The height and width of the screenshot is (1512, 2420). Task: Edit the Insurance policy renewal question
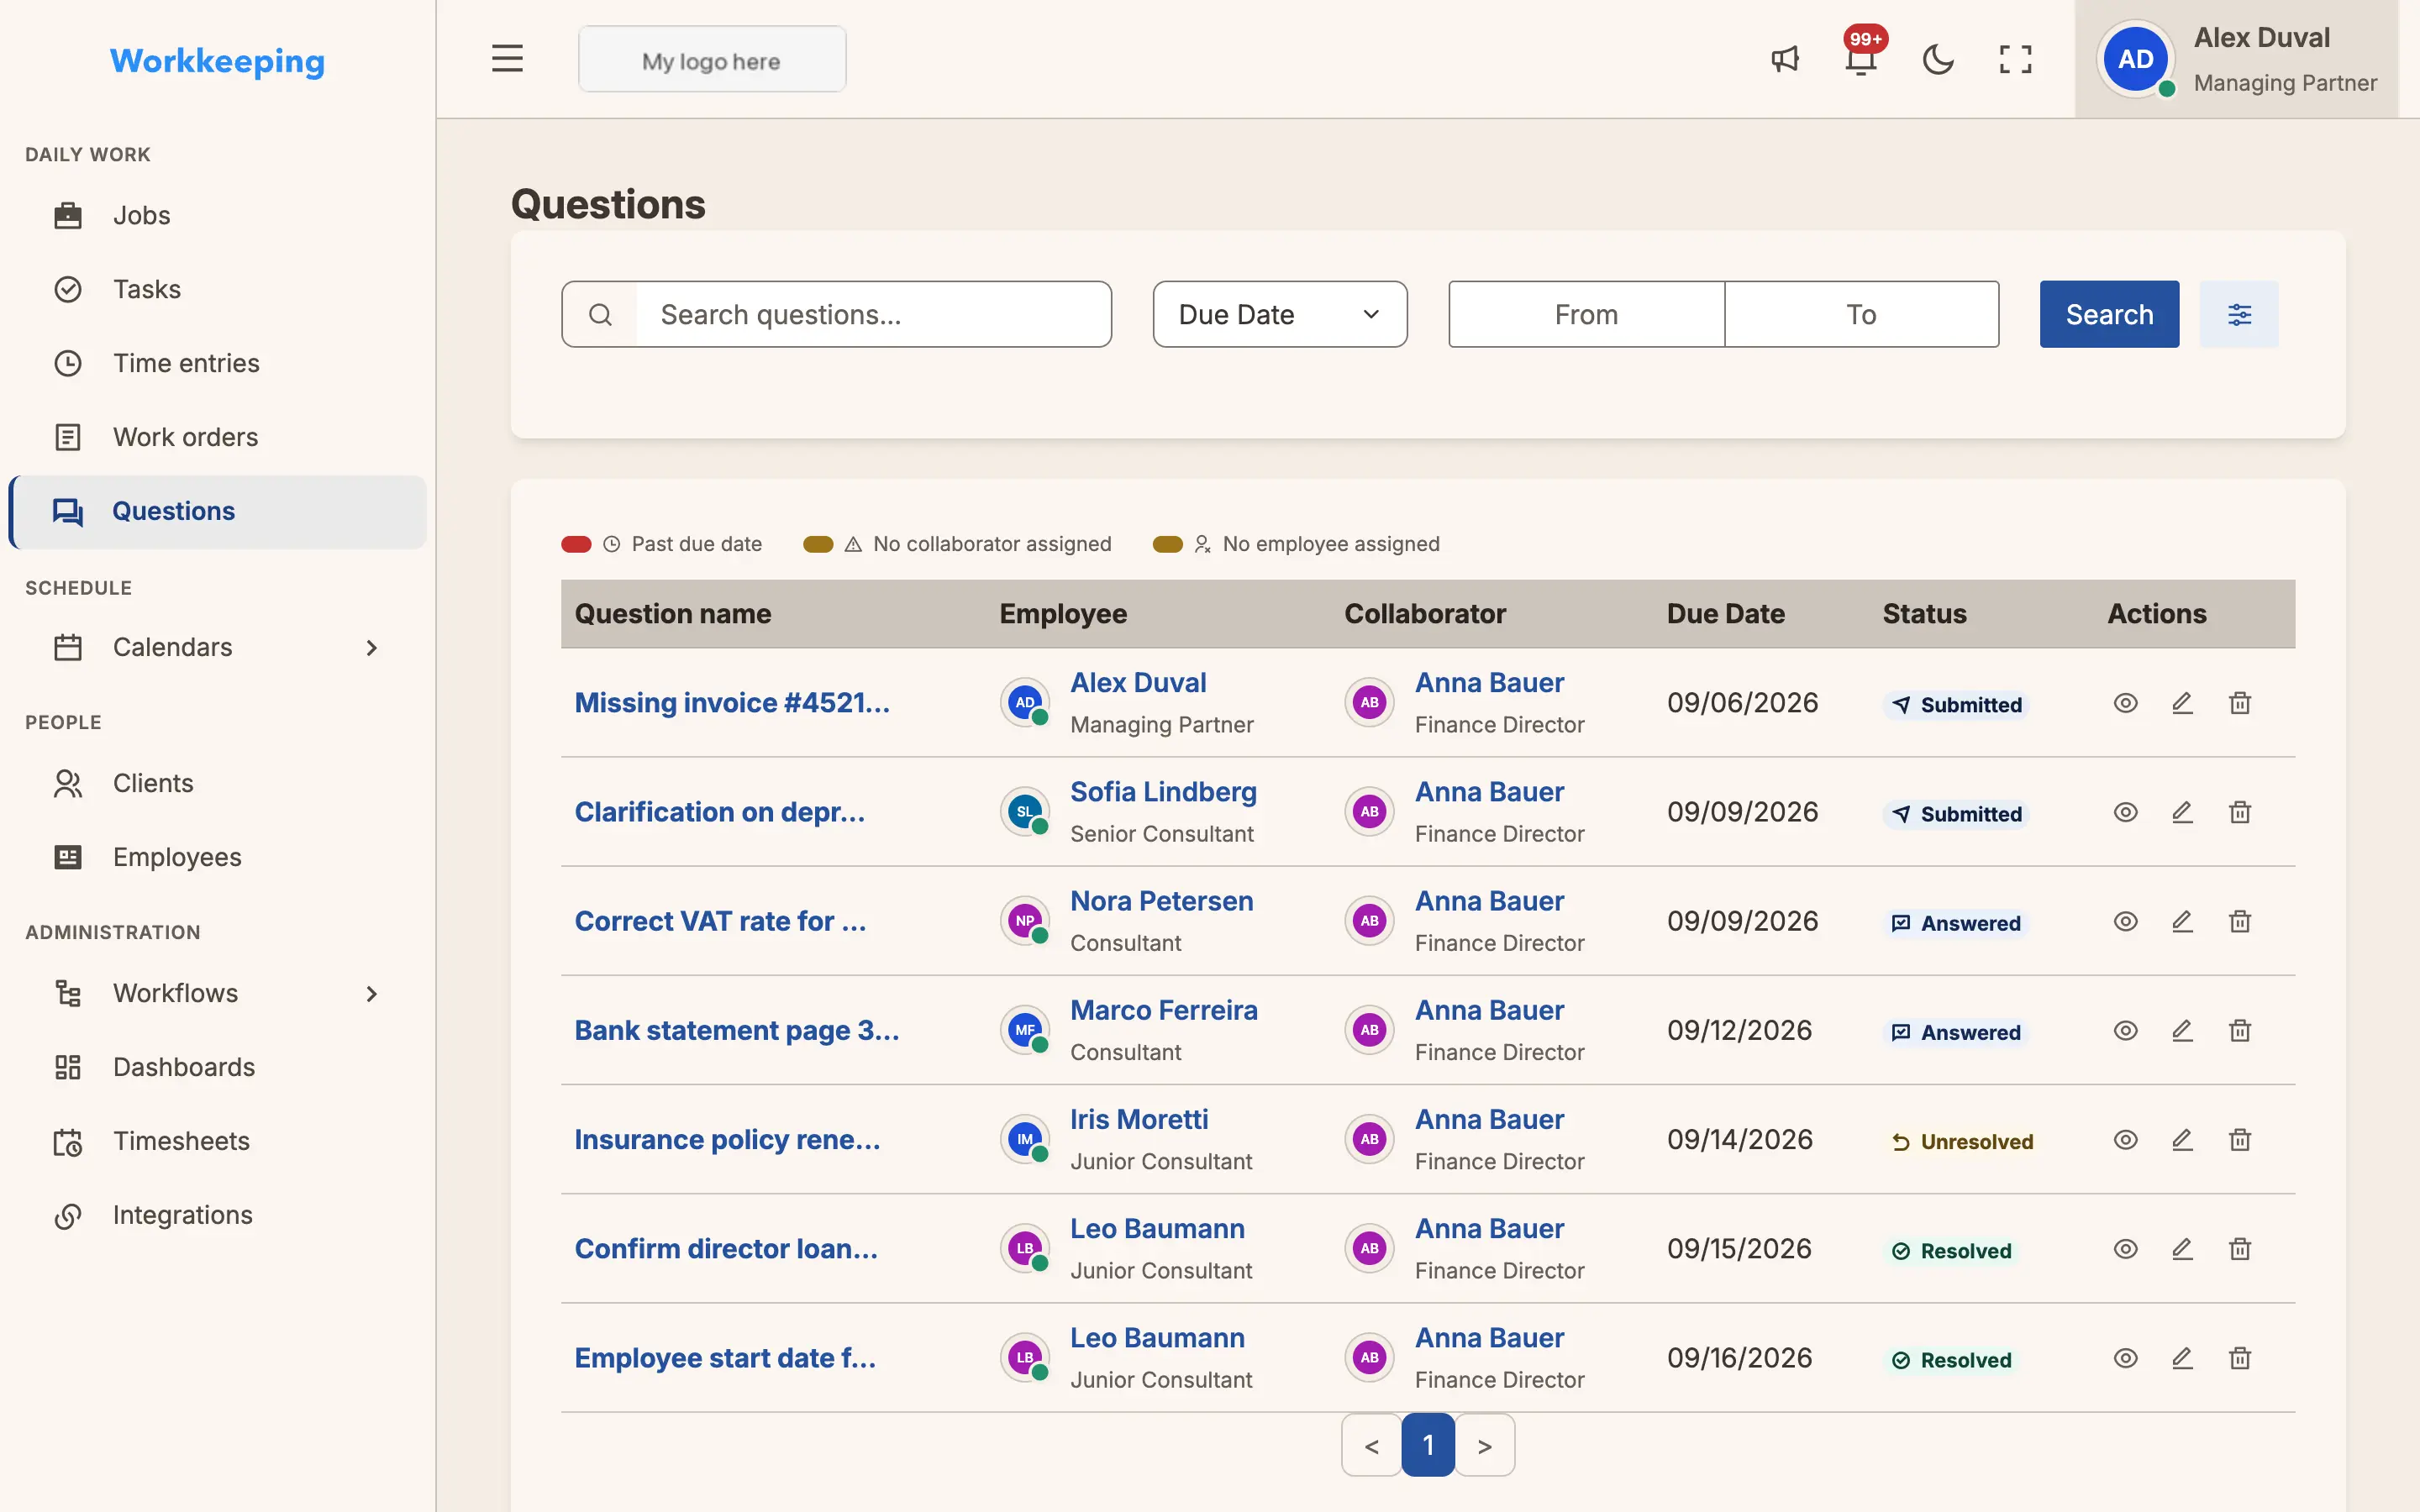2182,1139
